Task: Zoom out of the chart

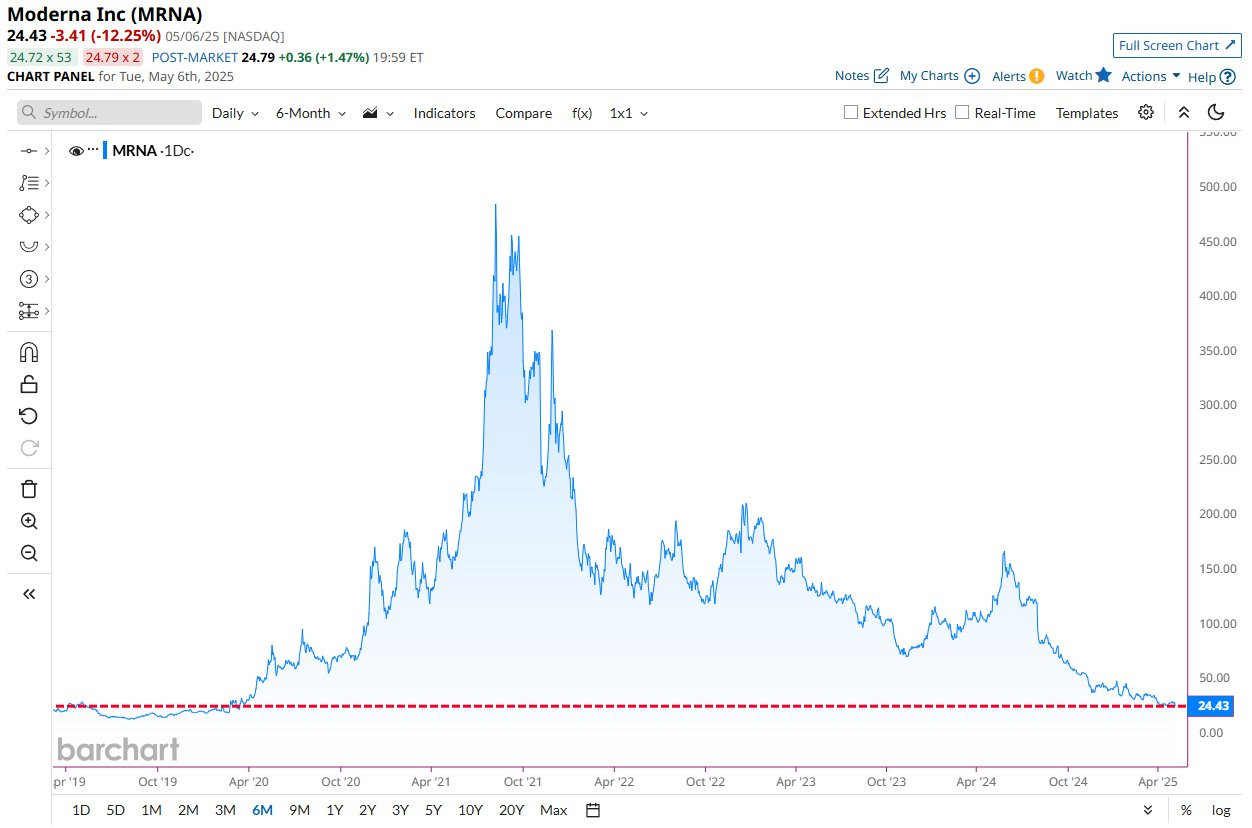Action: point(29,553)
